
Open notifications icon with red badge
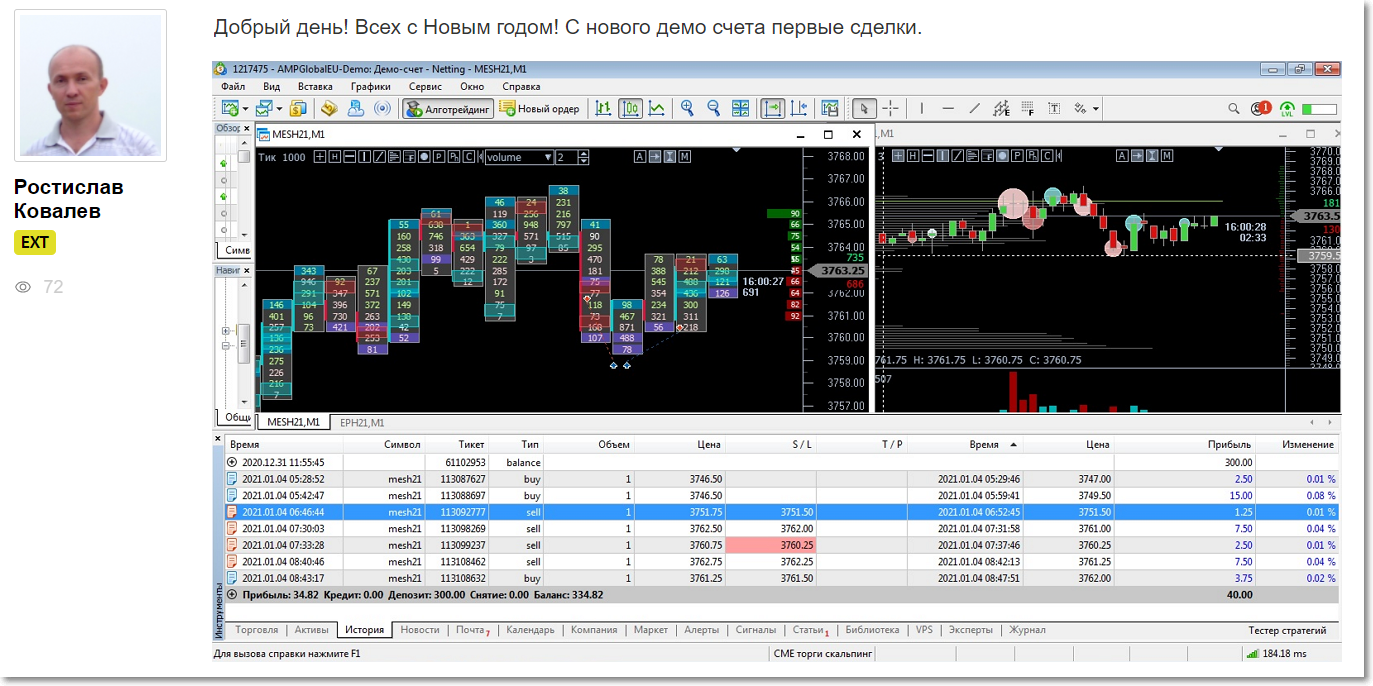(x=1260, y=108)
